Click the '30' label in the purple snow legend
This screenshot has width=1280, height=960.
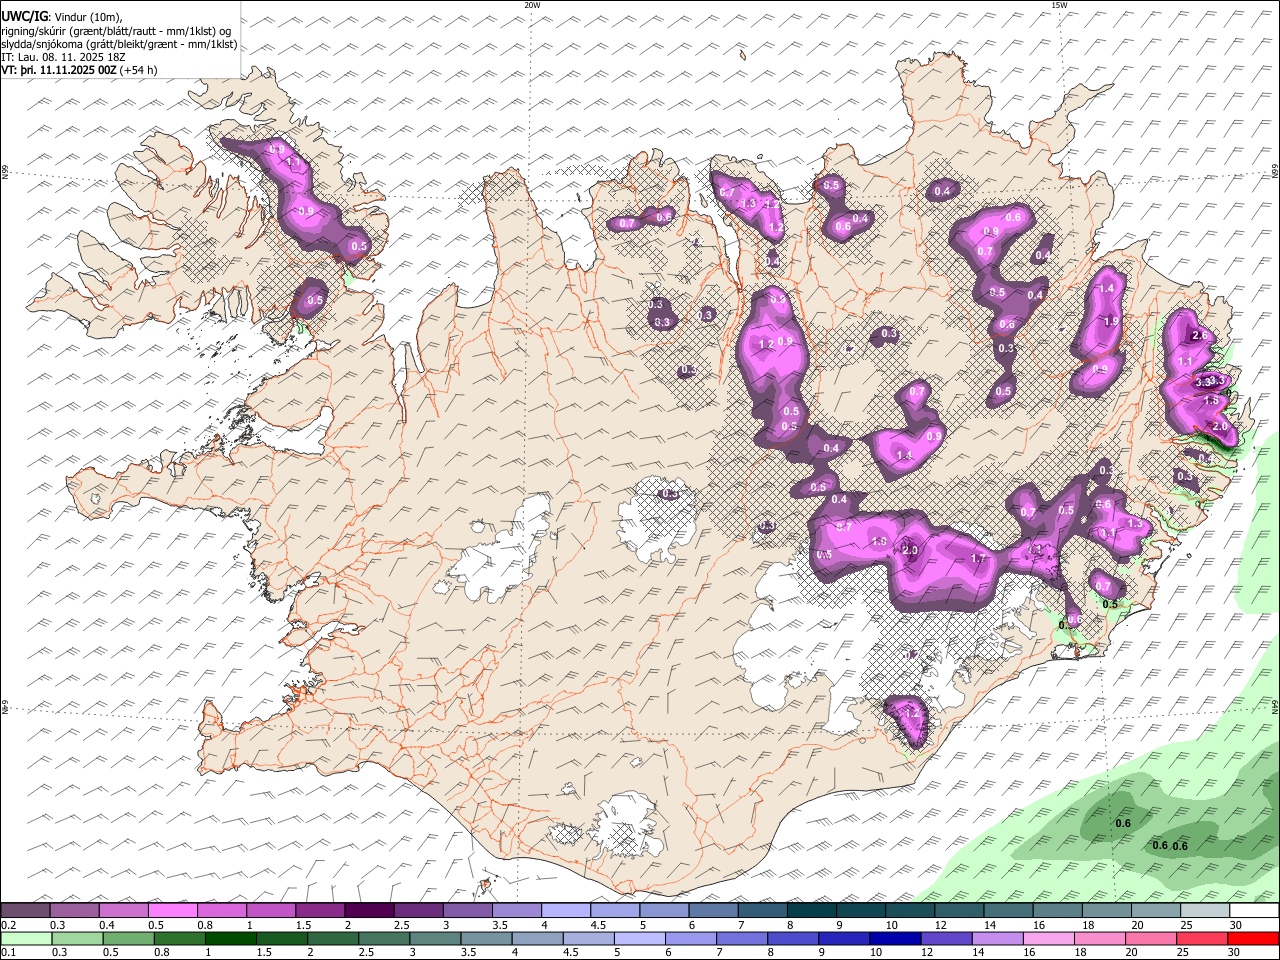1236,925
